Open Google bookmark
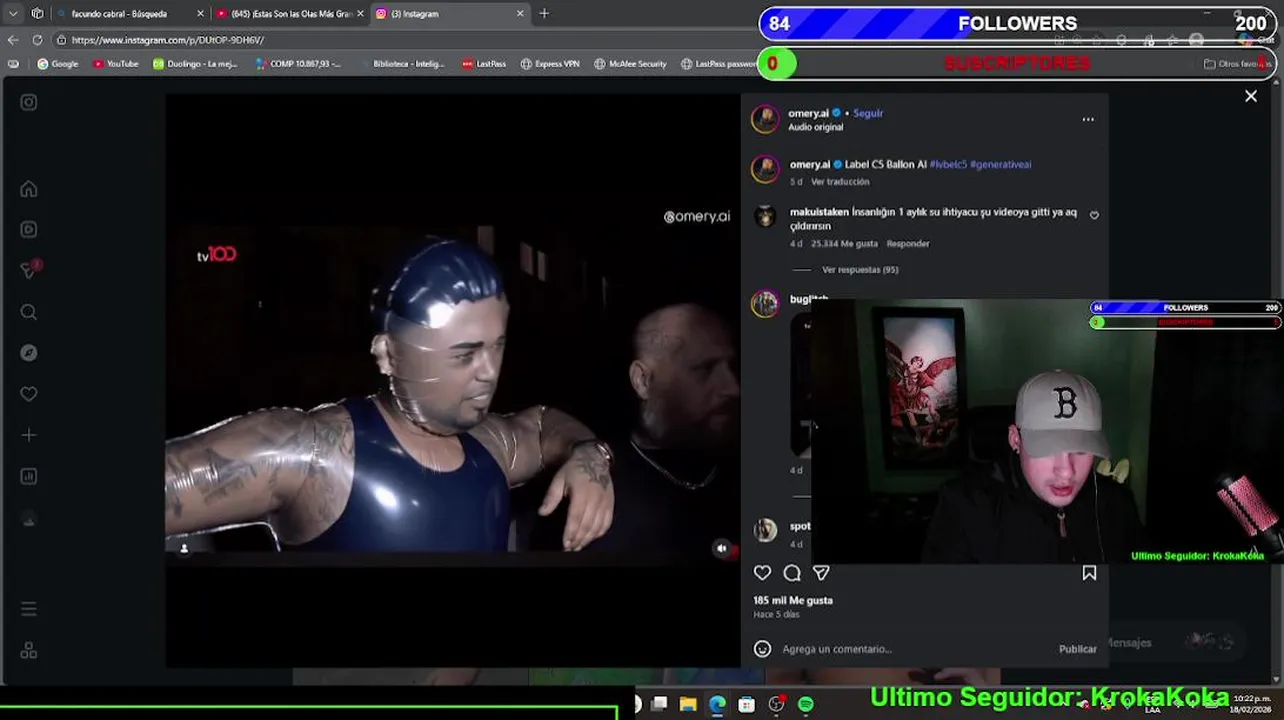This screenshot has height=720, width=1284. point(57,63)
